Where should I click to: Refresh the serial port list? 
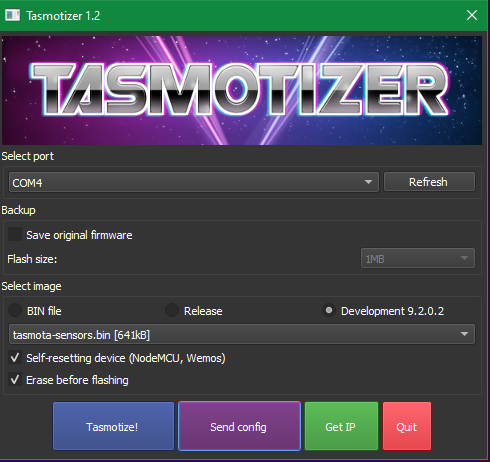click(429, 182)
